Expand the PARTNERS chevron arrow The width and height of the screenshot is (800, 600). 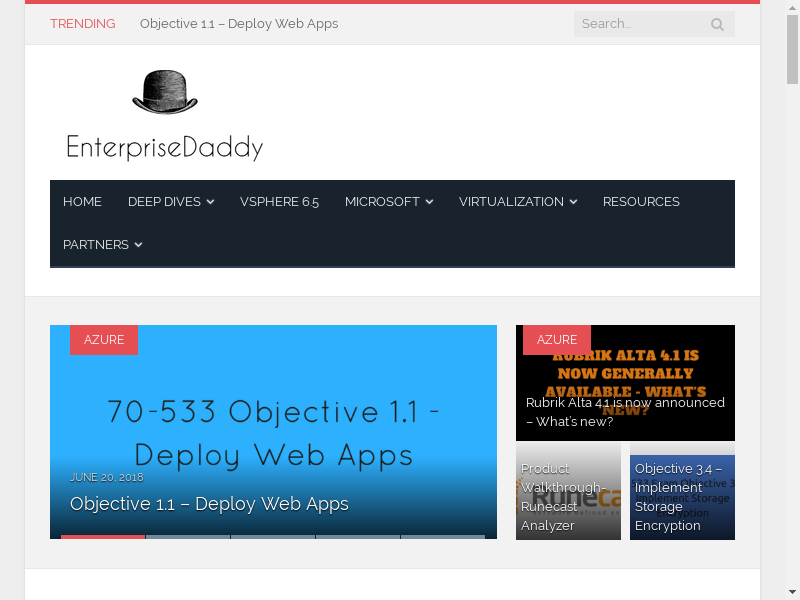tap(138, 245)
